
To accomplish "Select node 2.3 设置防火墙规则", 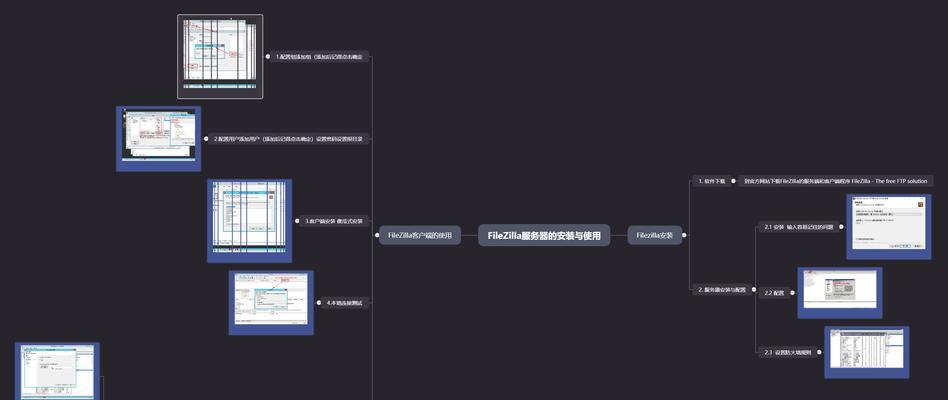I will click(787, 352).
